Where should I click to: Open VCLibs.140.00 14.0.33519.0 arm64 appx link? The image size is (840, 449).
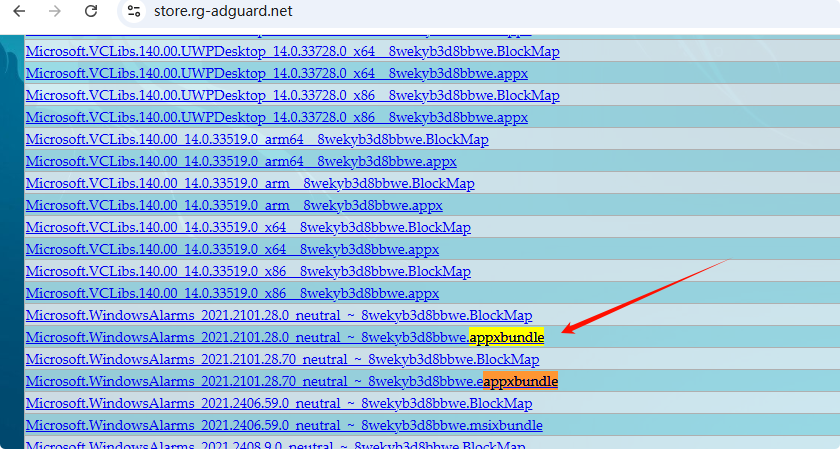(241, 161)
